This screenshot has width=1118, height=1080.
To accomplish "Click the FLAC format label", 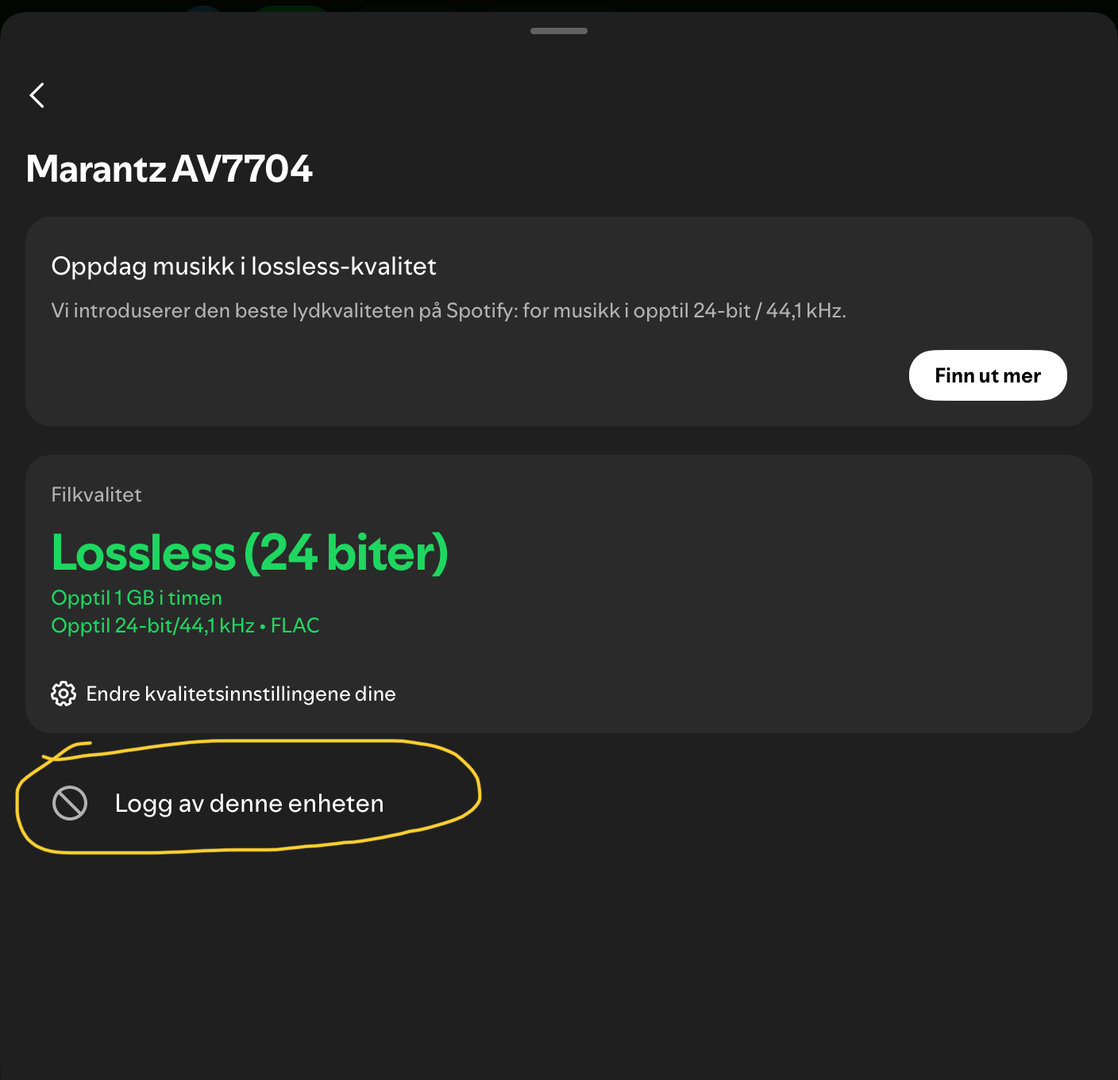I will click(296, 627).
